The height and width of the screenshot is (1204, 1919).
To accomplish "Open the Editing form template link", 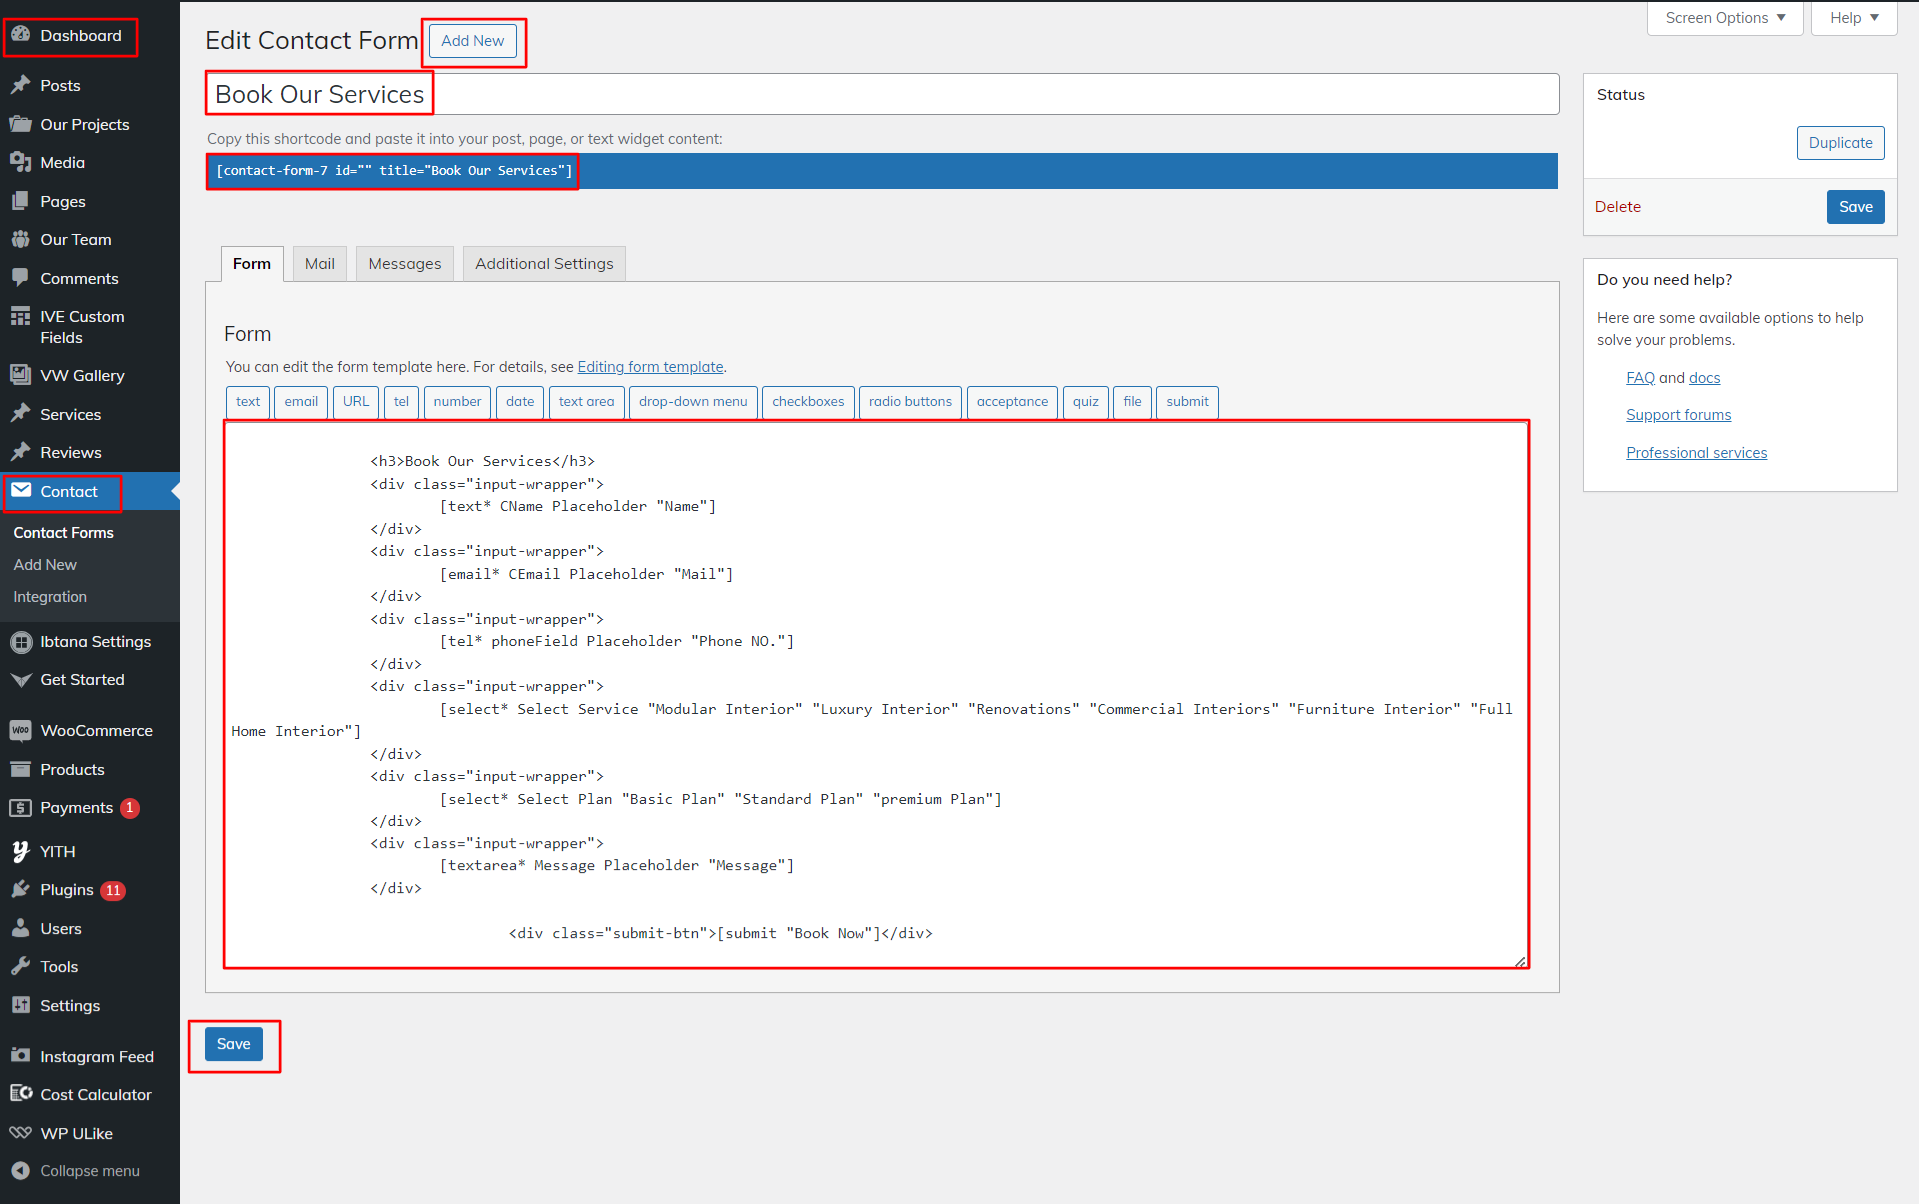I will click(650, 367).
